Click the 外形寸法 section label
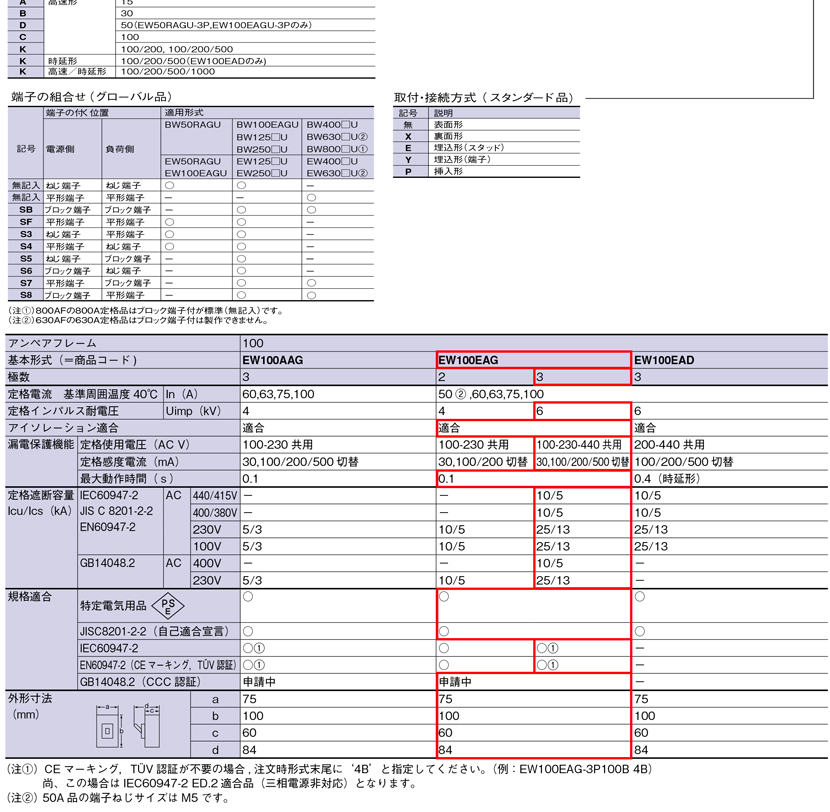This screenshot has height=812, width=830. [x=30, y=699]
